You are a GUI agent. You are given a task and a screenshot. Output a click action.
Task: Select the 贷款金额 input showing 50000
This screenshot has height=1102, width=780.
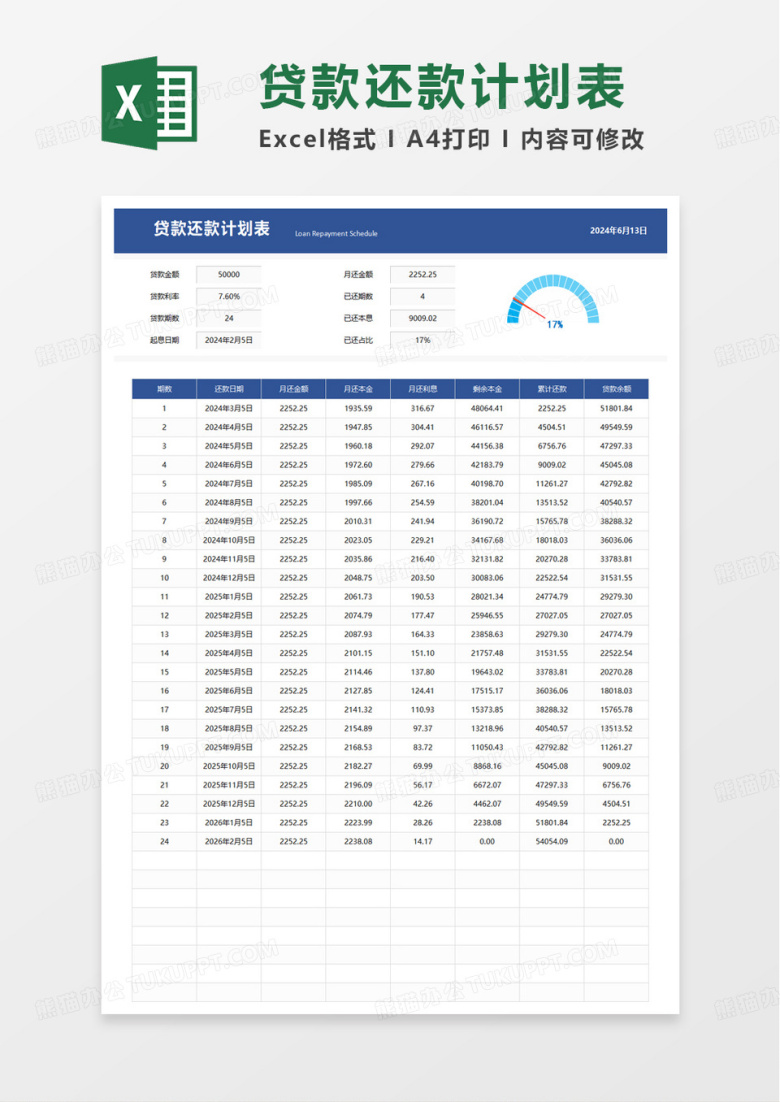tap(228, 275)
